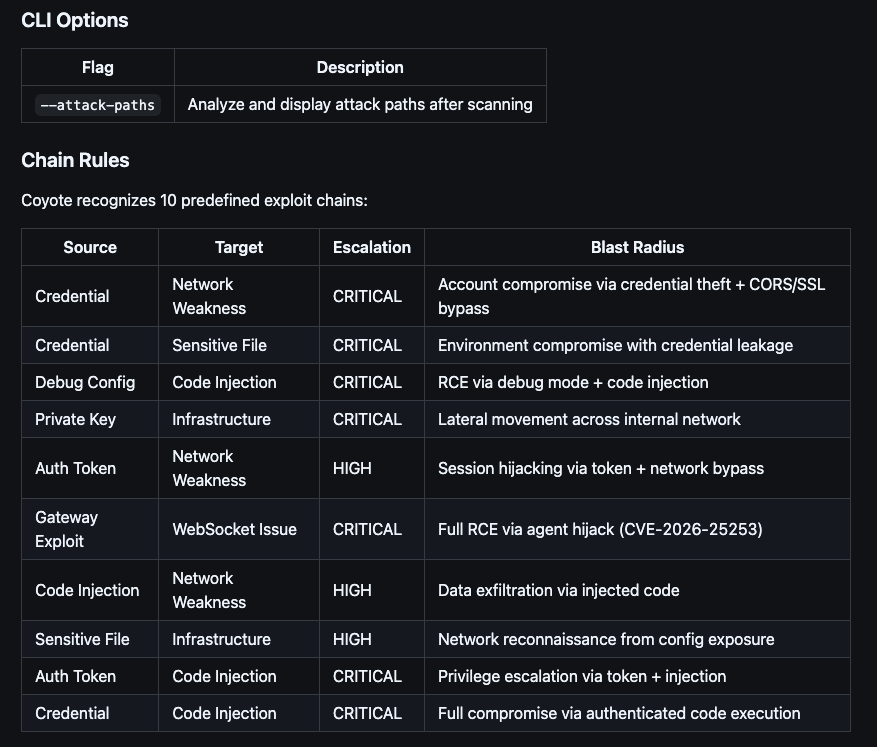Click "Network Weakness" in the Data exfiltration row
The height and width of the screenshot is (747, 877).
click(x=209, y=590)
